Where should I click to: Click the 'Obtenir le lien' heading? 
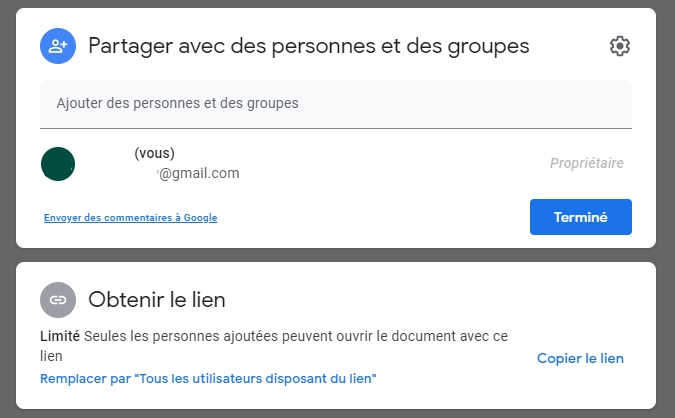(157, 299)
